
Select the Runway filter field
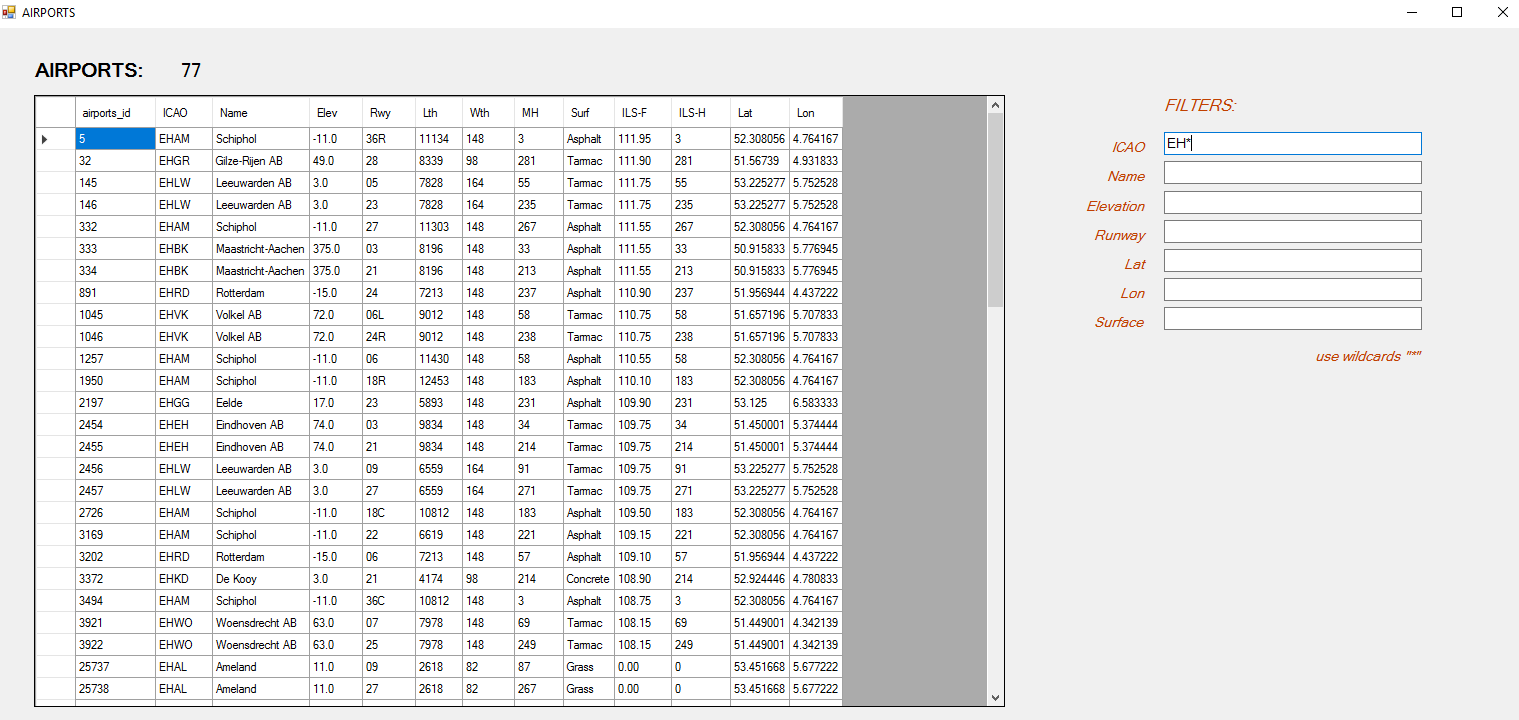tap(1292, 231)
